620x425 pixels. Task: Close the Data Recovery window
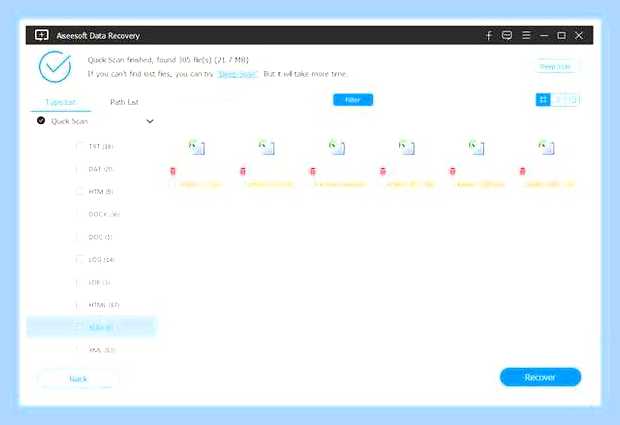click(579, 36)
